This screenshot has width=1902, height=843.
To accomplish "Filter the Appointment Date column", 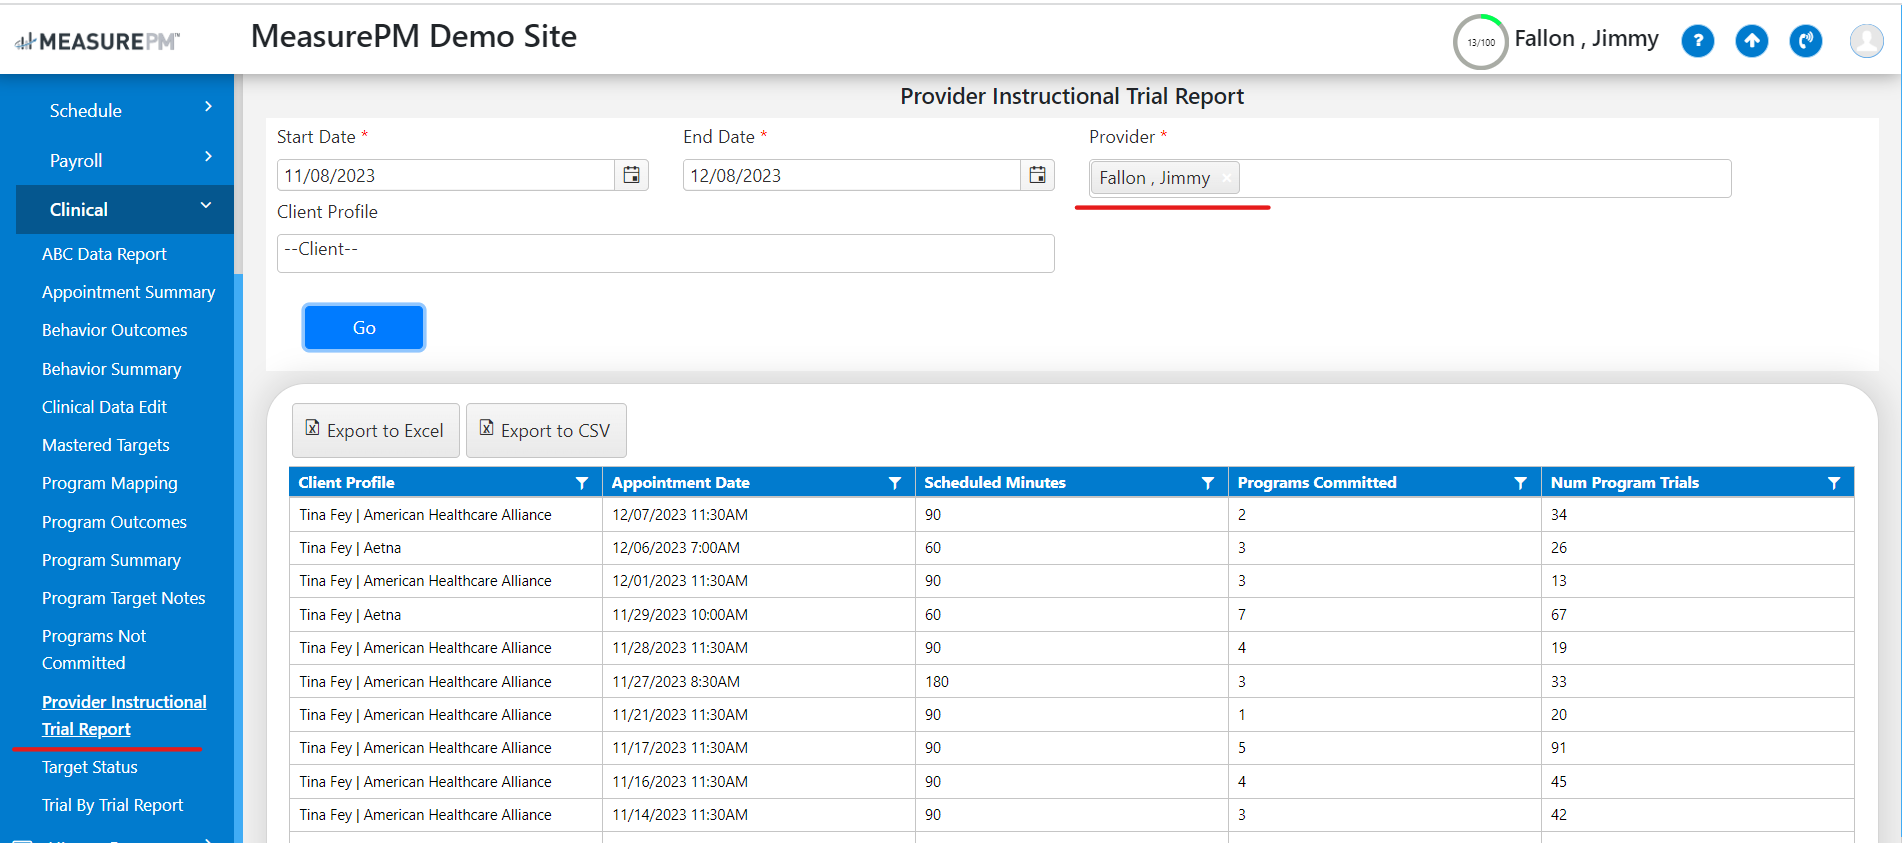I will [x=895, y=483].
